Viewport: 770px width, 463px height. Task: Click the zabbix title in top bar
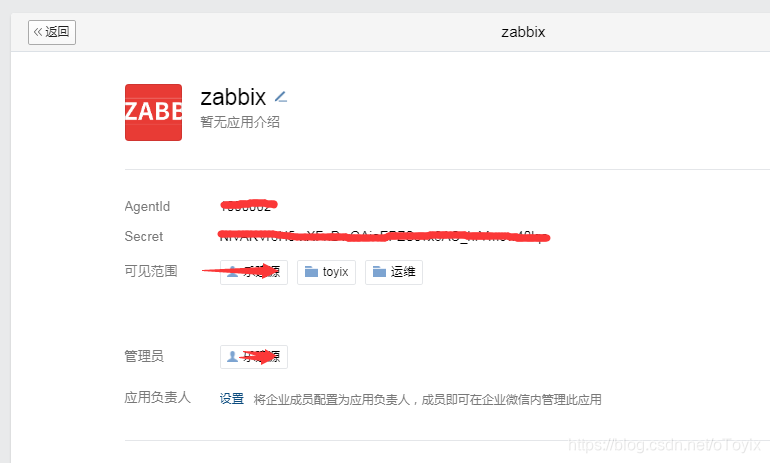click(523, 32)
